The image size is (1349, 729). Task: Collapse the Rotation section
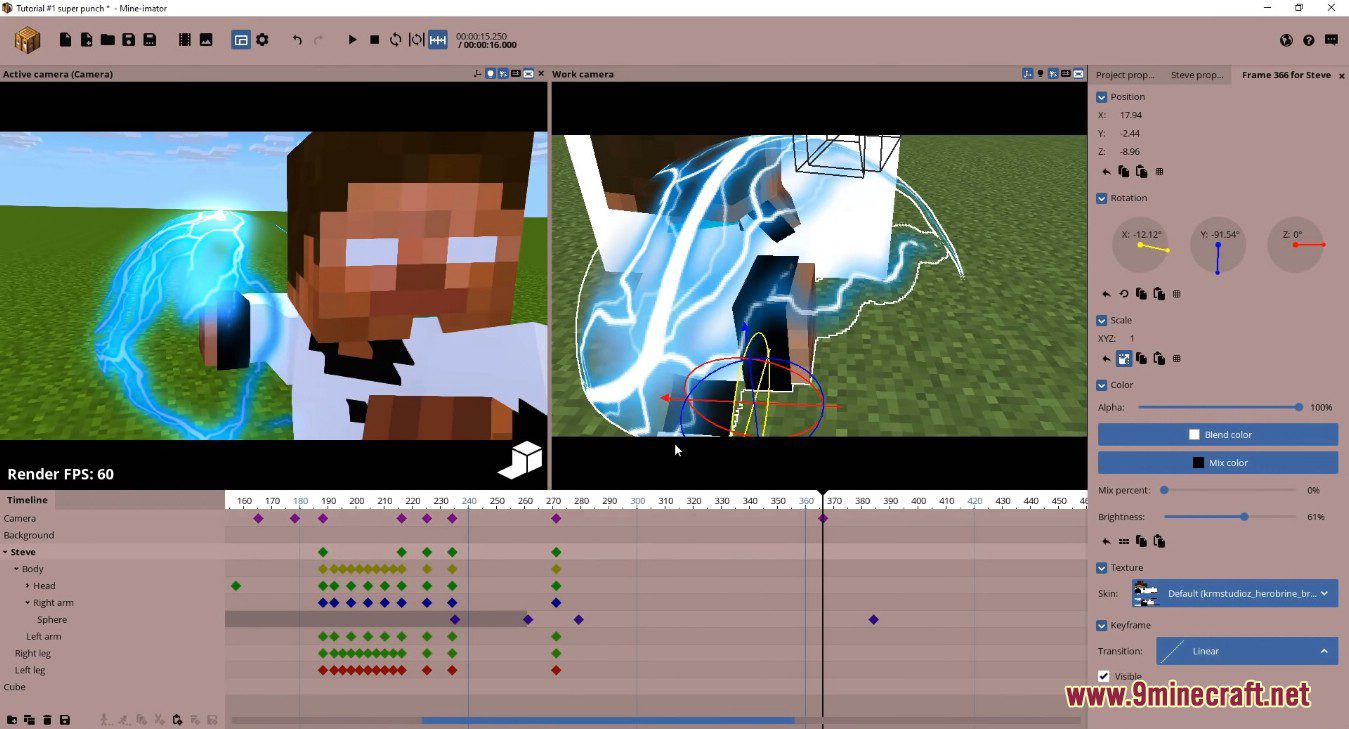[x=1102, y=198]
